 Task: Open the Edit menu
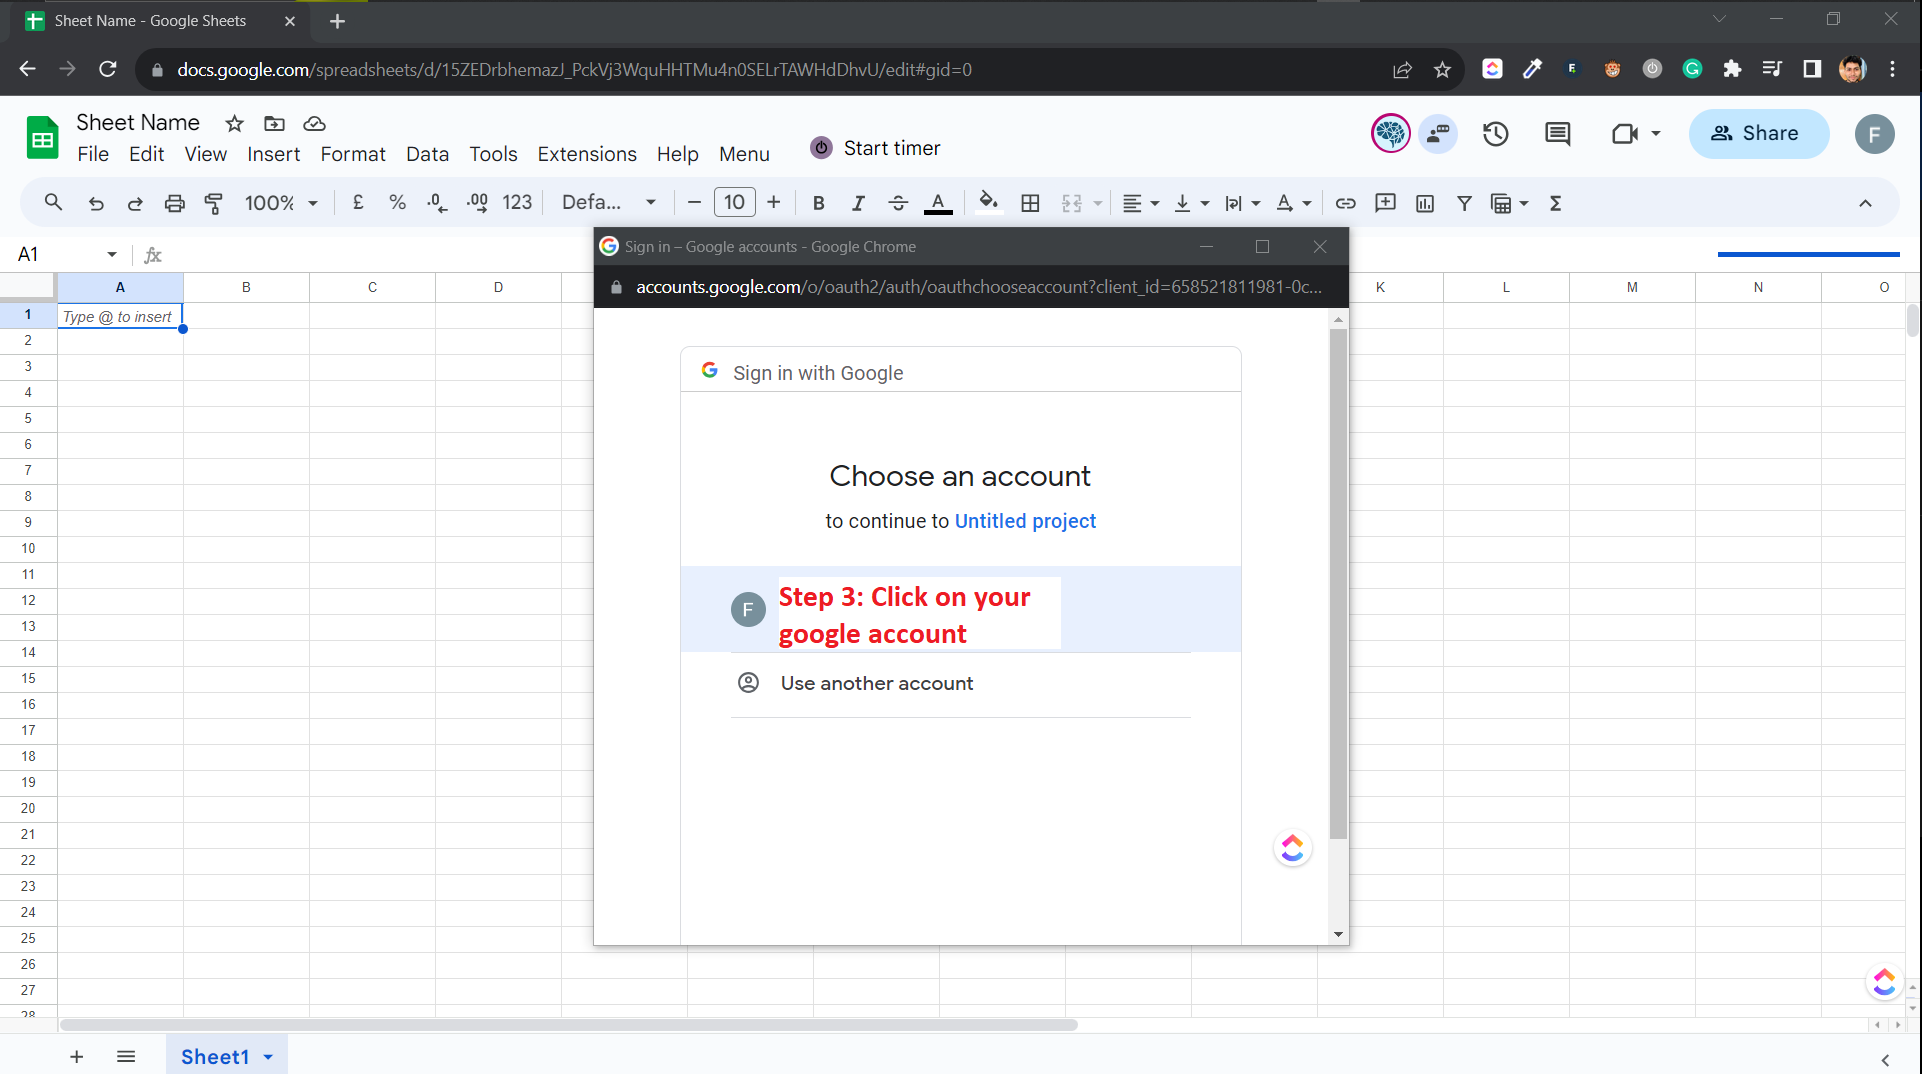point(146,154)
